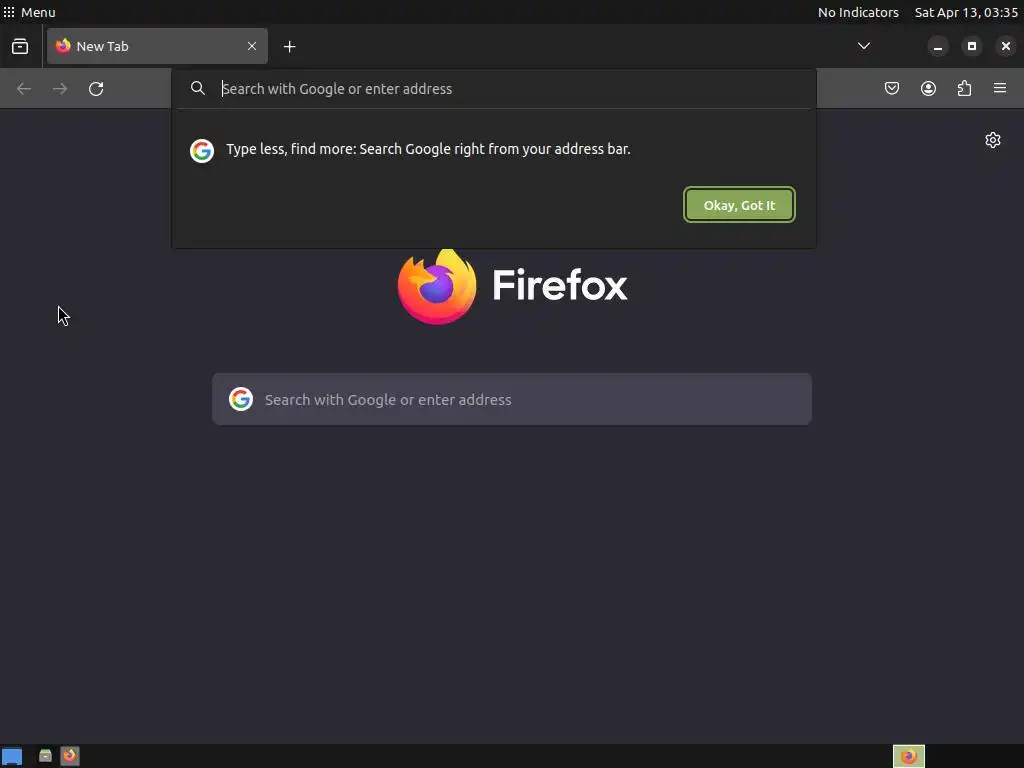Screen dimensions: 1024x768
Task: Close the New Tab tab
Action: 252,46
